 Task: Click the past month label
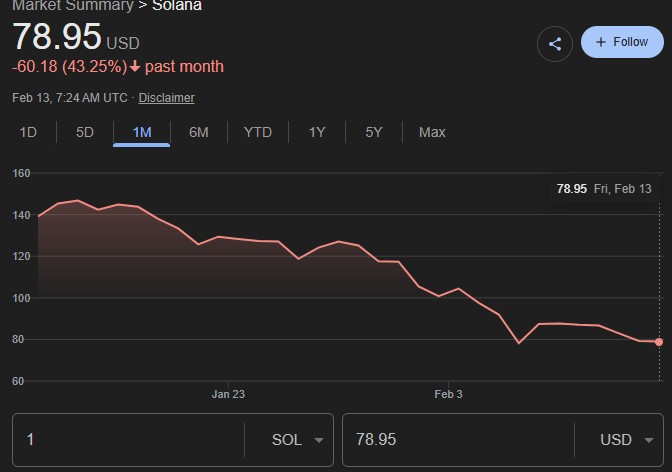pyautogui.click(x=184, y=67)
